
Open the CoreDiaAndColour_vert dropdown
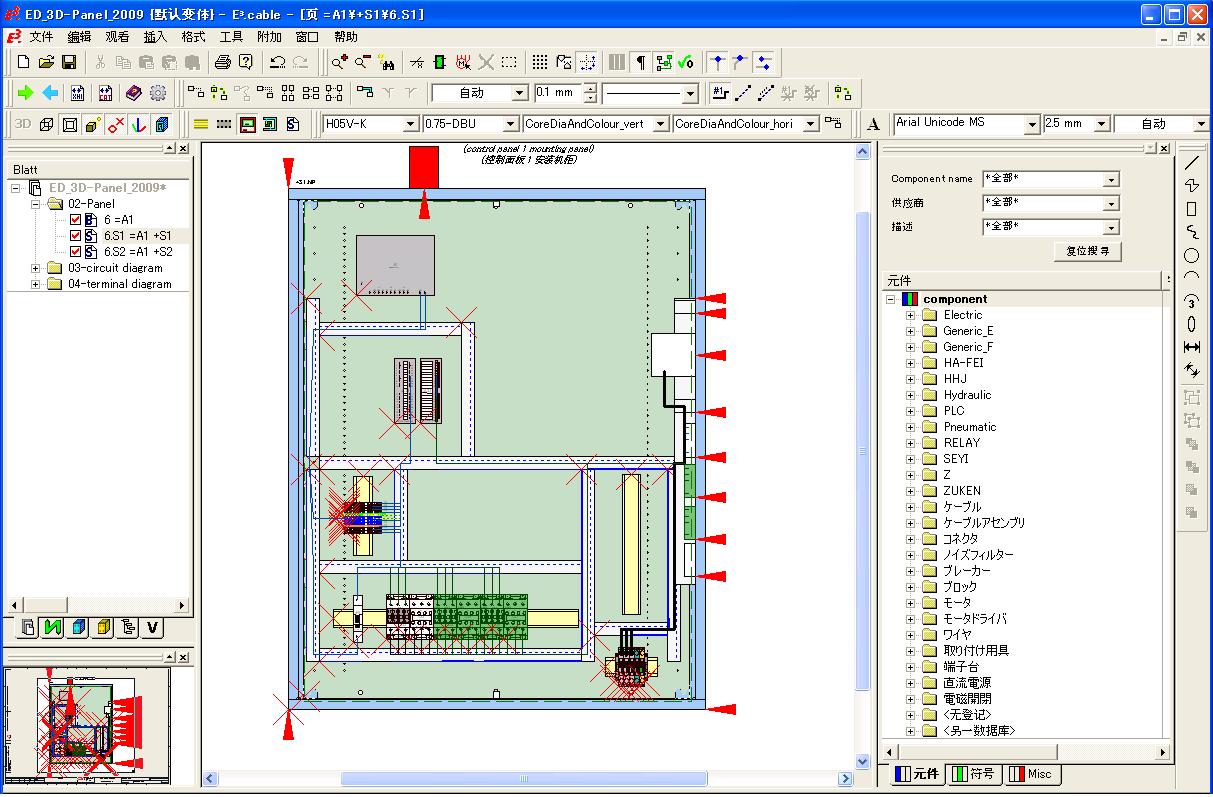(x=662, y=124)
